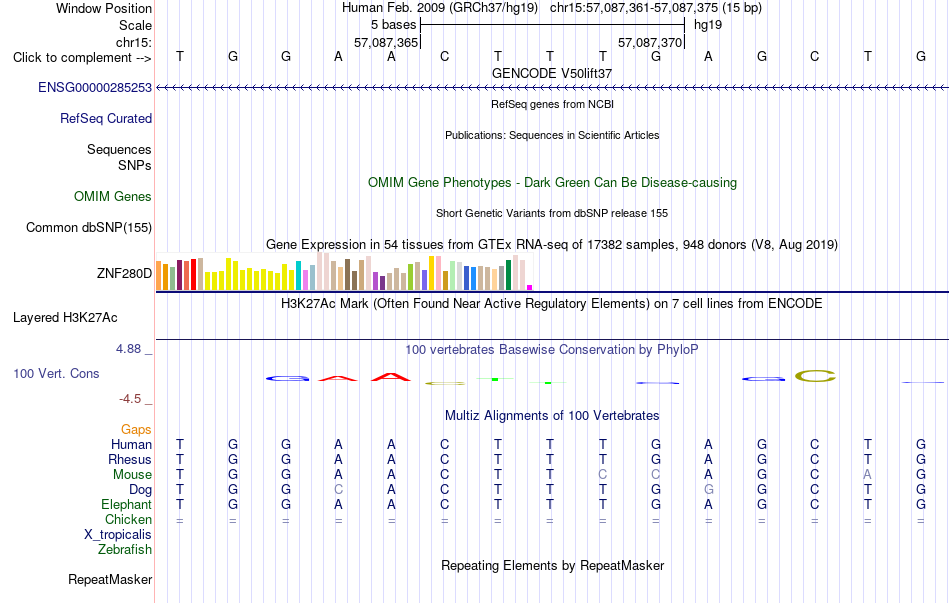950x603 pixels.
Task: Open 'Publications: Sequences in Scientific Articles' title
Action: [552, 135]
